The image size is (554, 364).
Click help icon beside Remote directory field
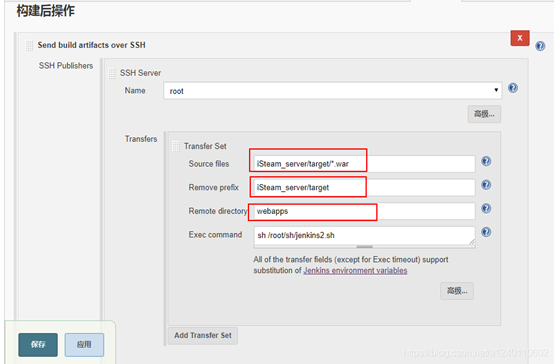[x=486, y=209]
